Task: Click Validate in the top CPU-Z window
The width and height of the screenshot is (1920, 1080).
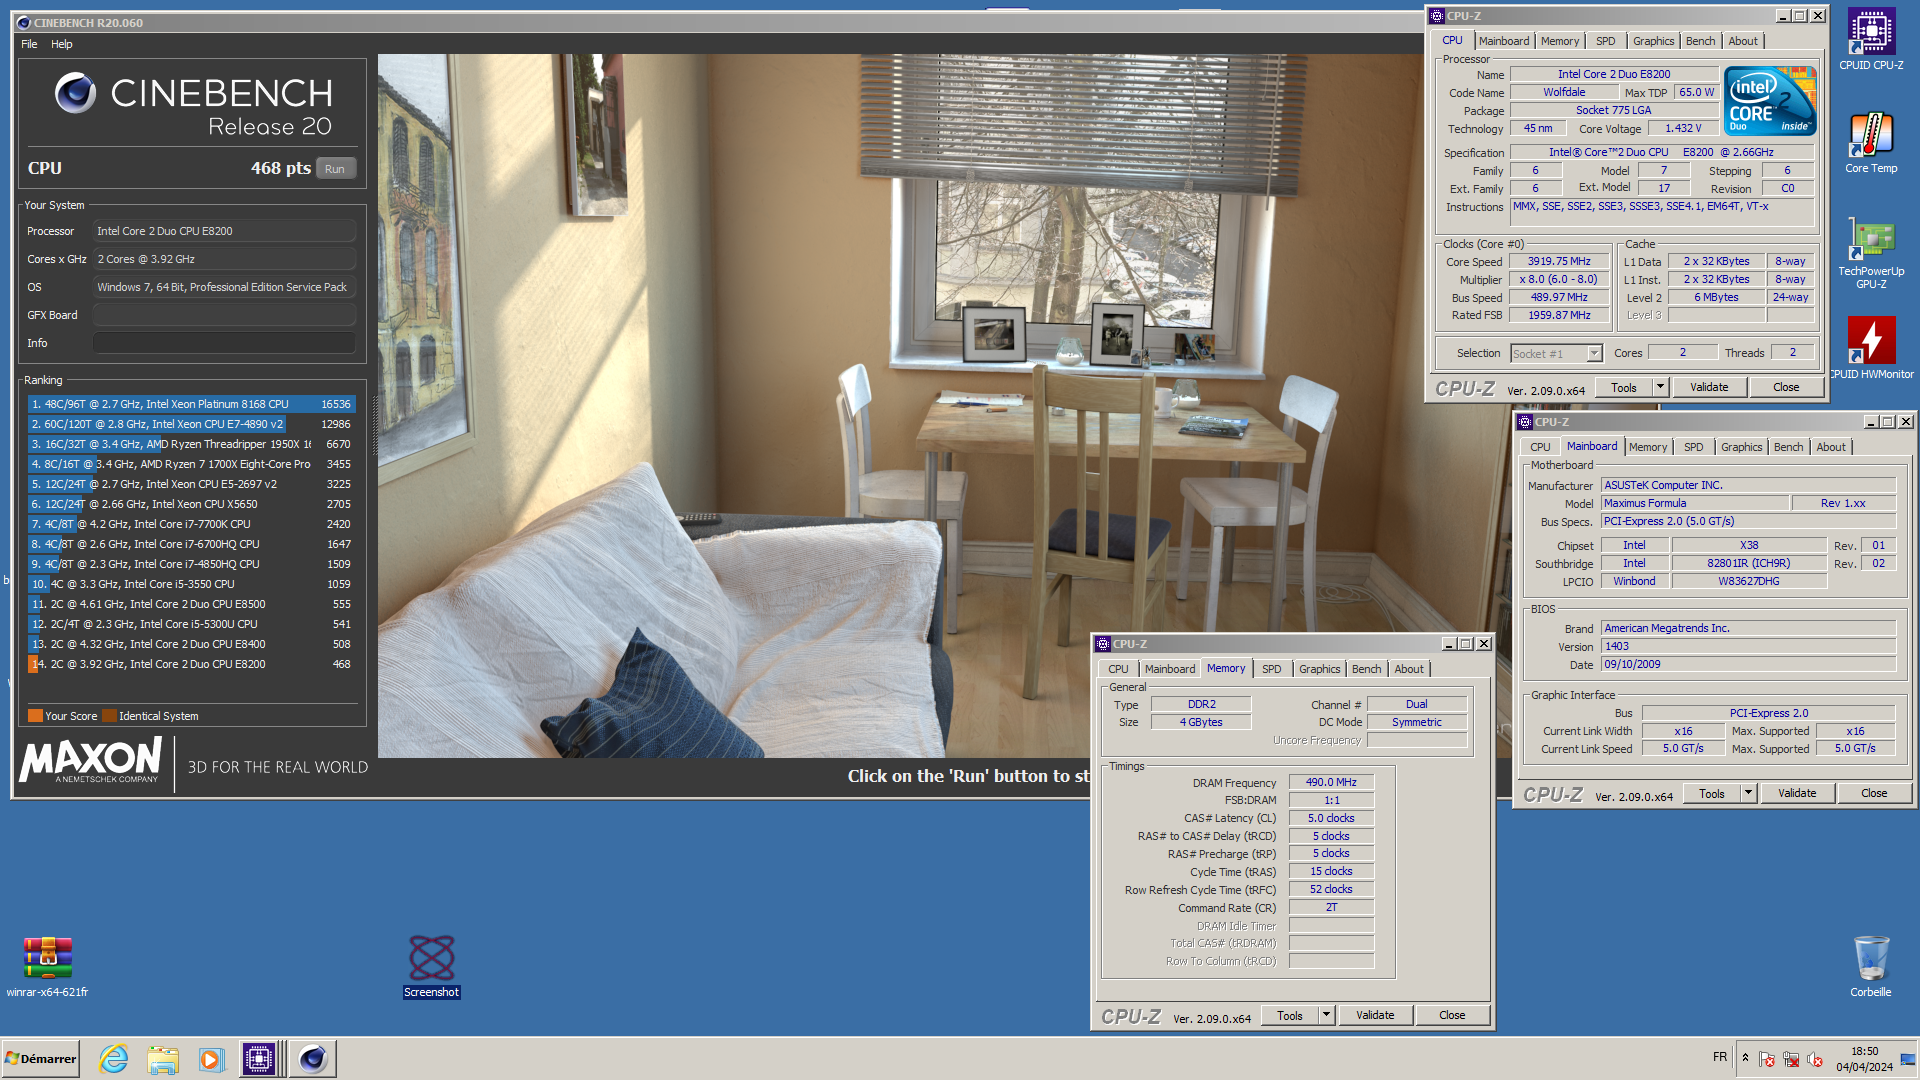Action: point(1709,387)
